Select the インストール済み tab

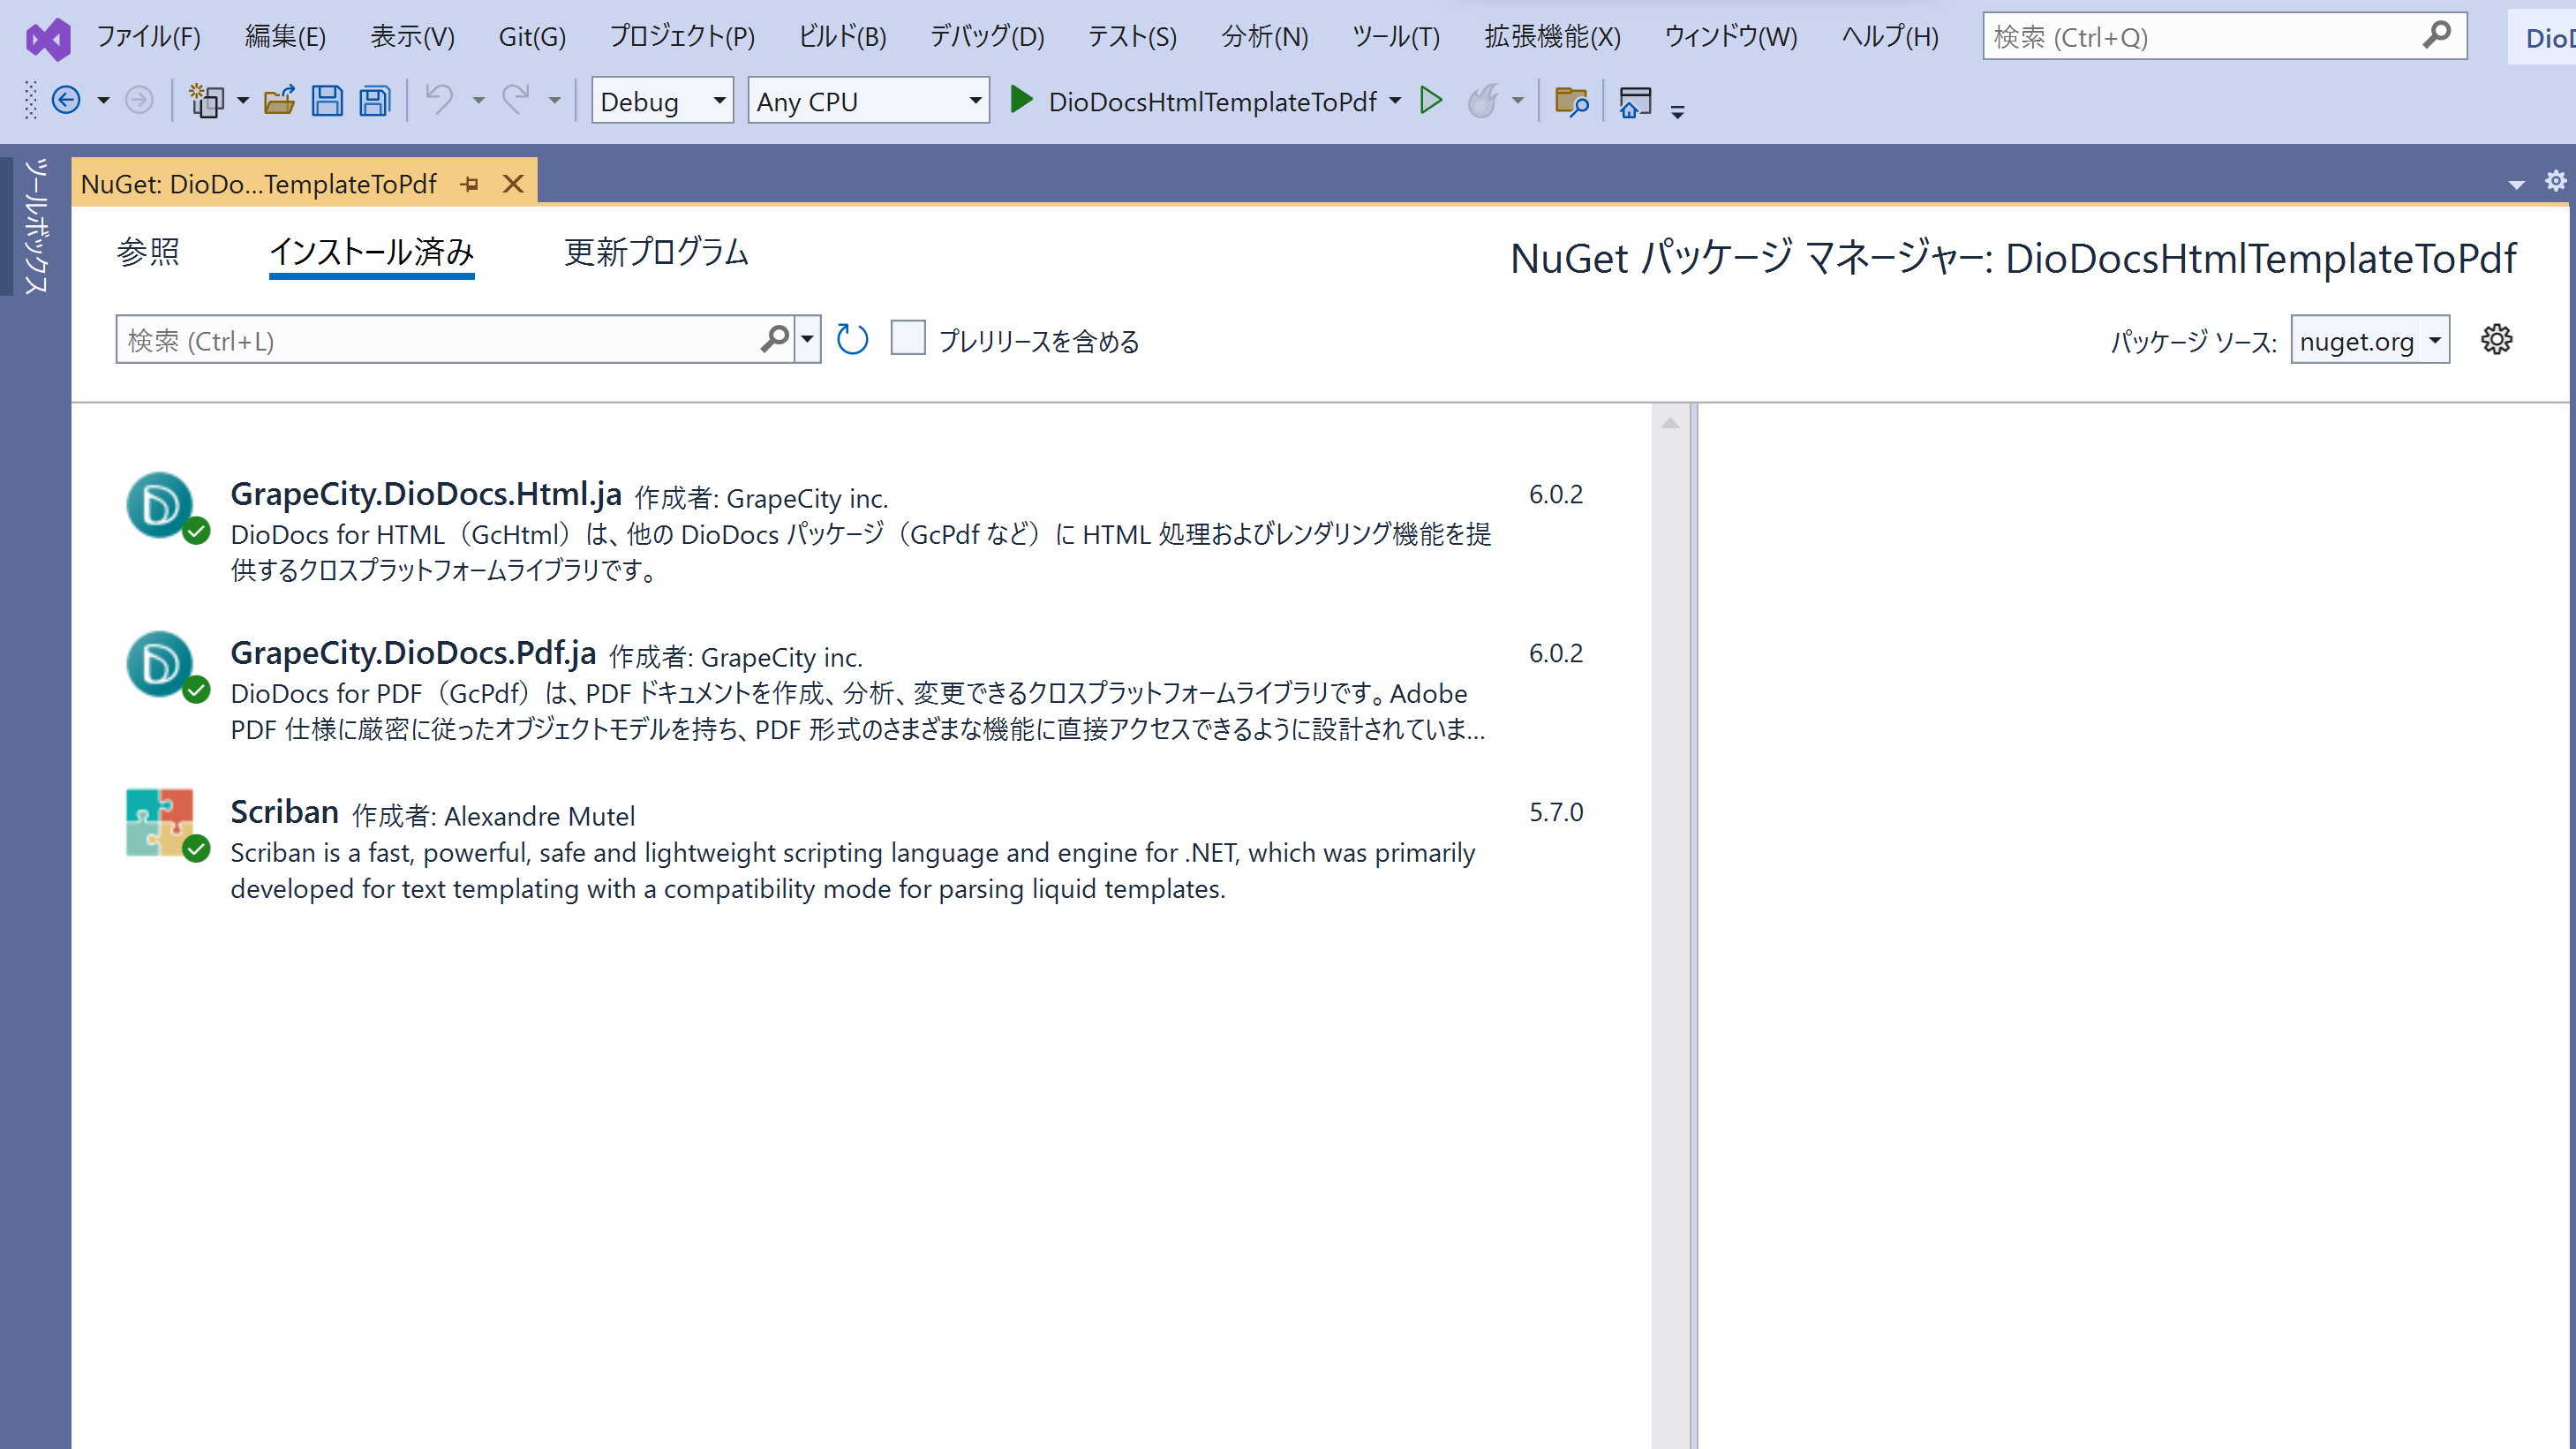372,252
